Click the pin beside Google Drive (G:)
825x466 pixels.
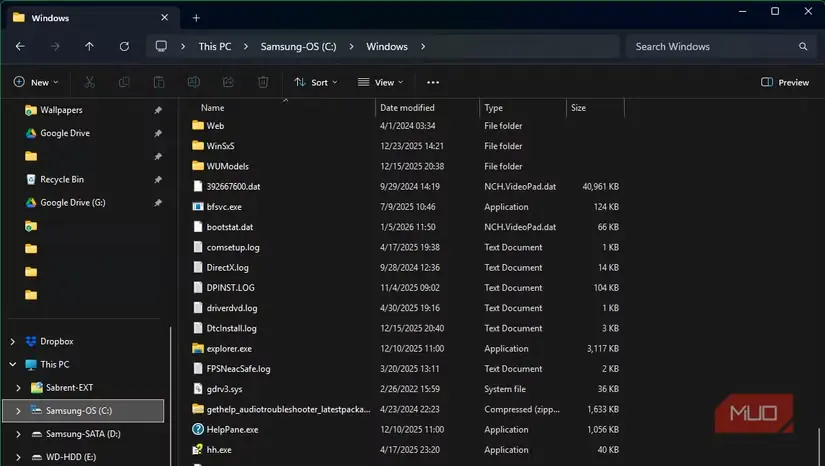click(x=158, y=202)
